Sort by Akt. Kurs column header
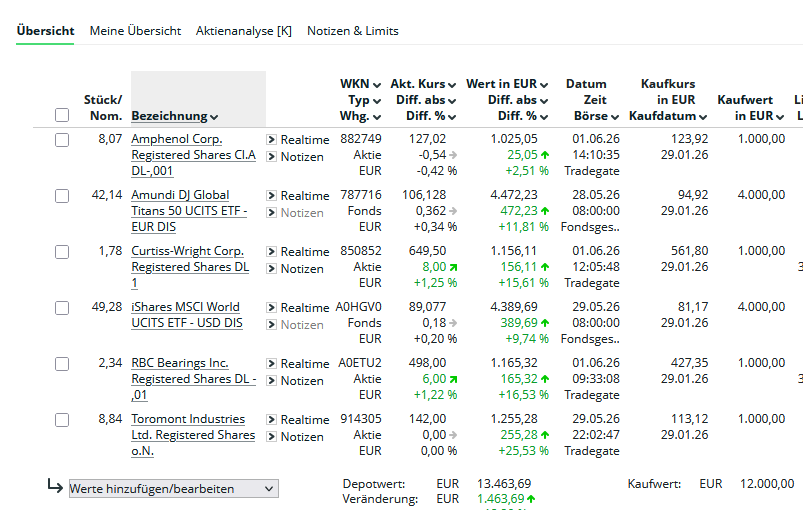803x510 pixels. [423, 84]
